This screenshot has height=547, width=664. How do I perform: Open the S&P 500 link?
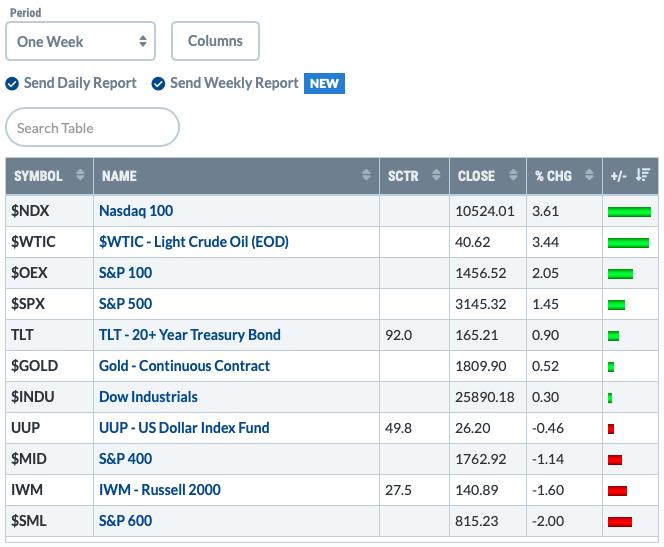[x=125, y=304]
